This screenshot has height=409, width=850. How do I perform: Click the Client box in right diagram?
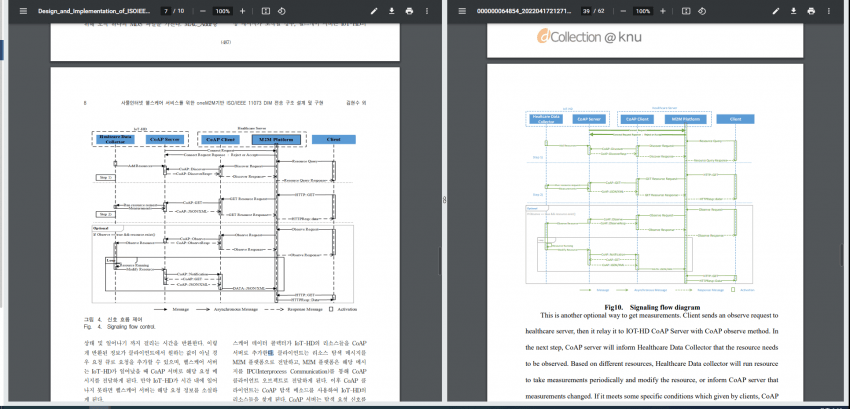735,119
